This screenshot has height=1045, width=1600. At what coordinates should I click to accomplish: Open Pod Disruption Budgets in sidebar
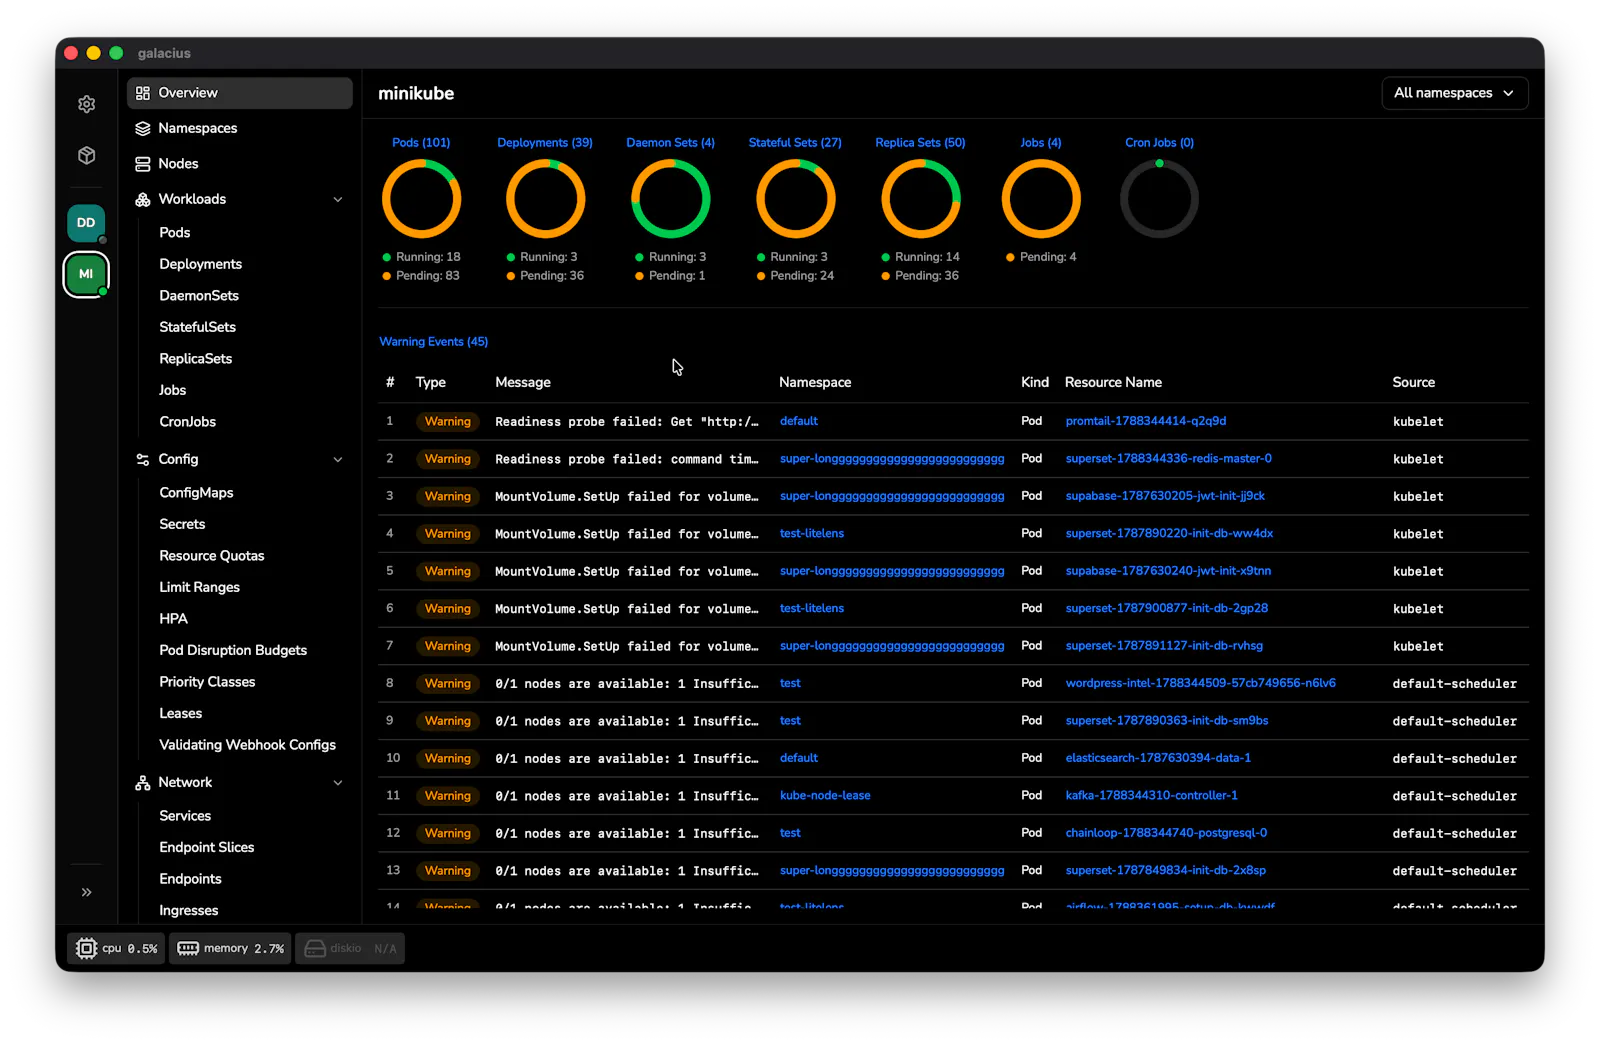233,650
